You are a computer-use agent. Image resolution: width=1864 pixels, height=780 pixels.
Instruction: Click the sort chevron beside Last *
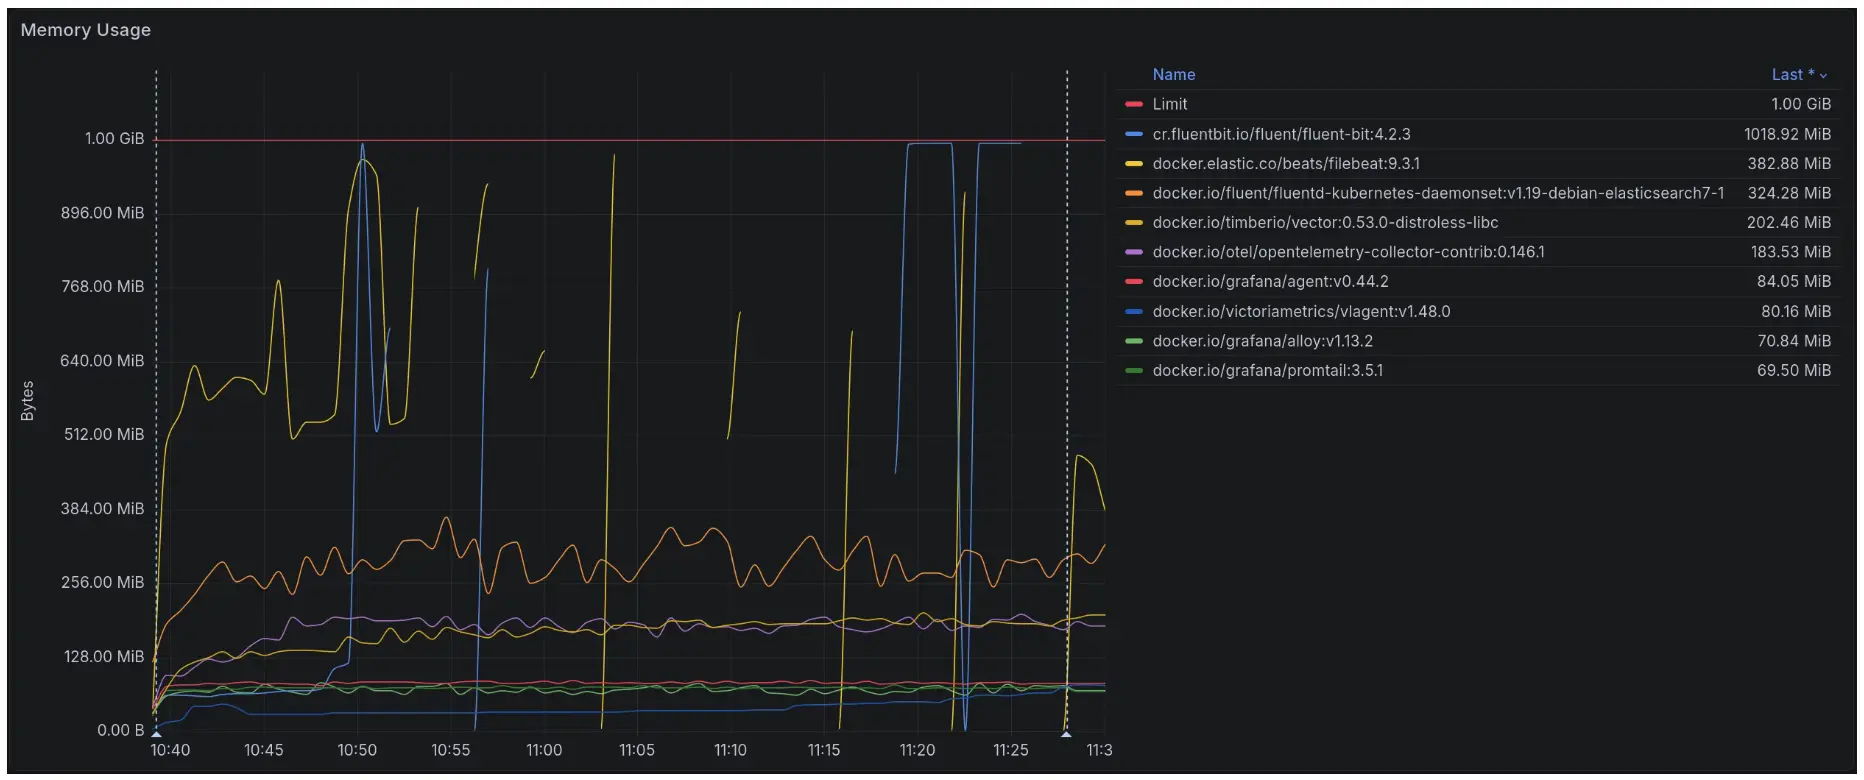click(1823, 75)
